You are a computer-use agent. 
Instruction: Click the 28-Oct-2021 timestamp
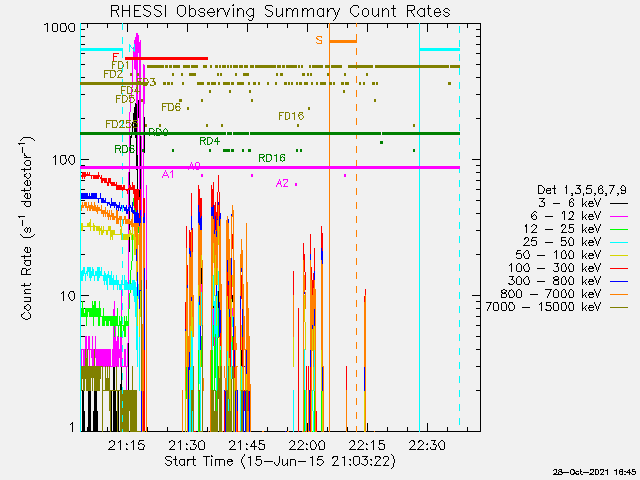tap(595, 472)
